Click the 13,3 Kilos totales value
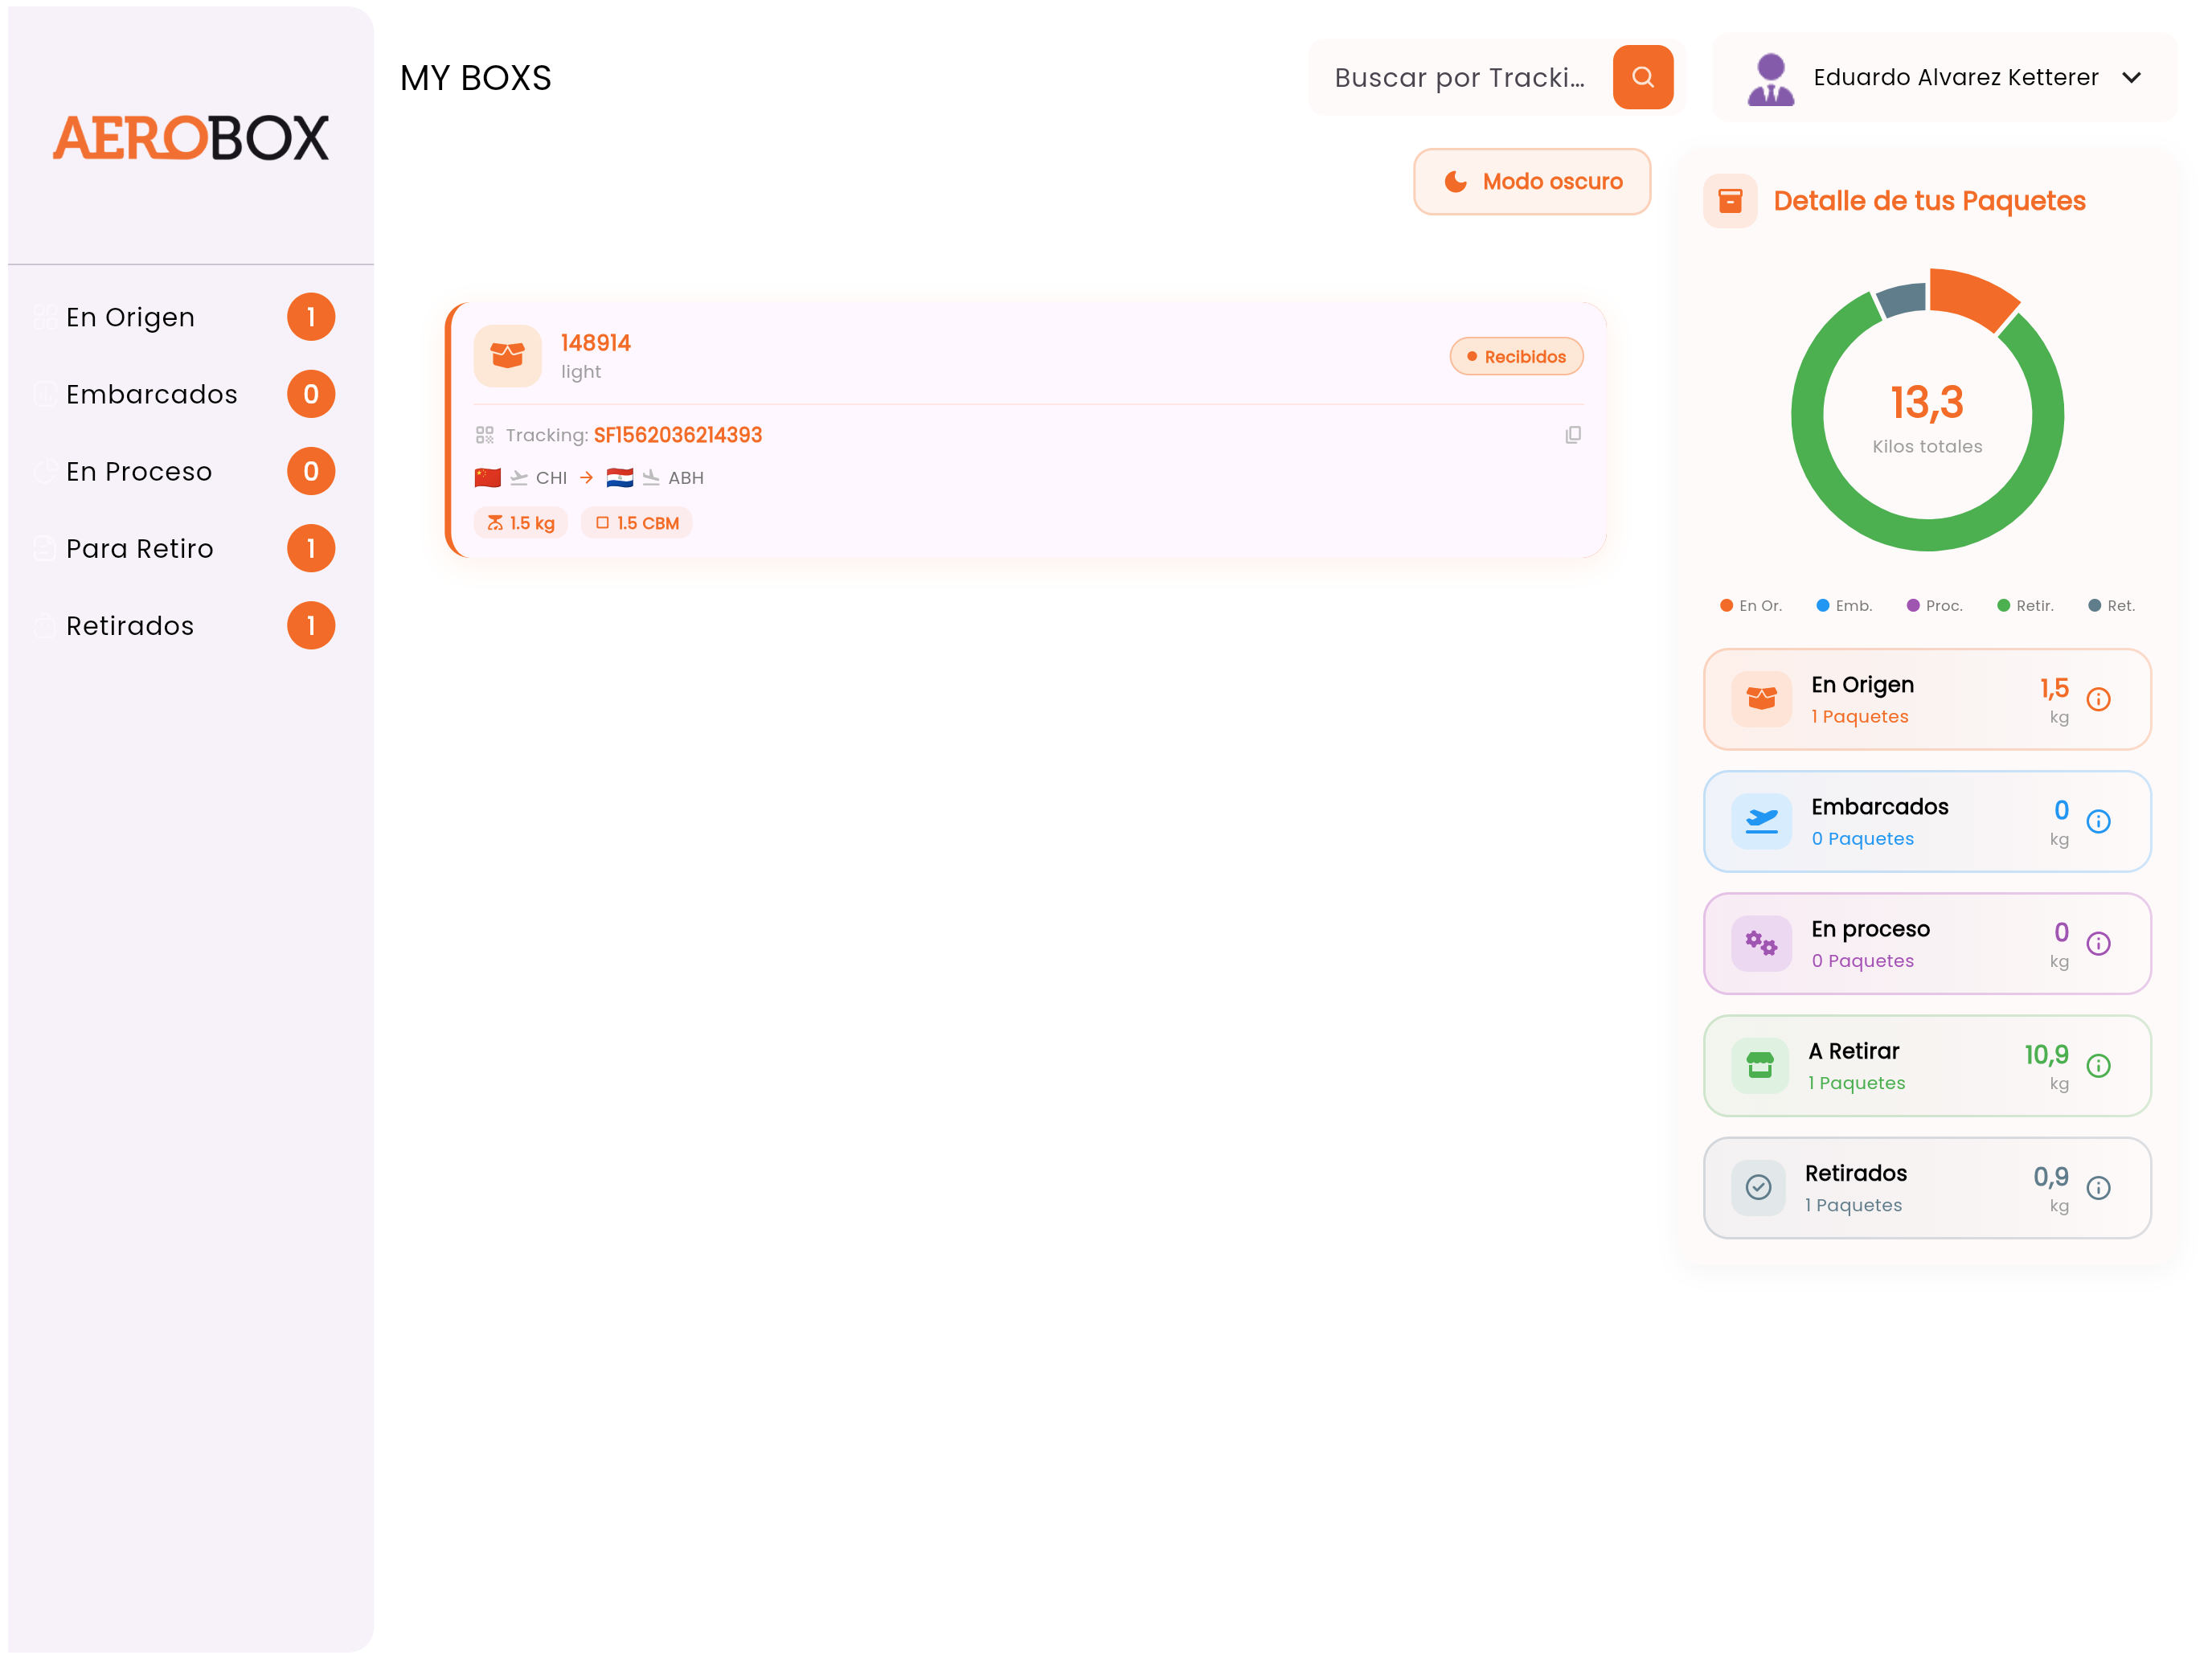Image resolution: width=2212 pixels, height=1659 pixels. [1926, 402]
